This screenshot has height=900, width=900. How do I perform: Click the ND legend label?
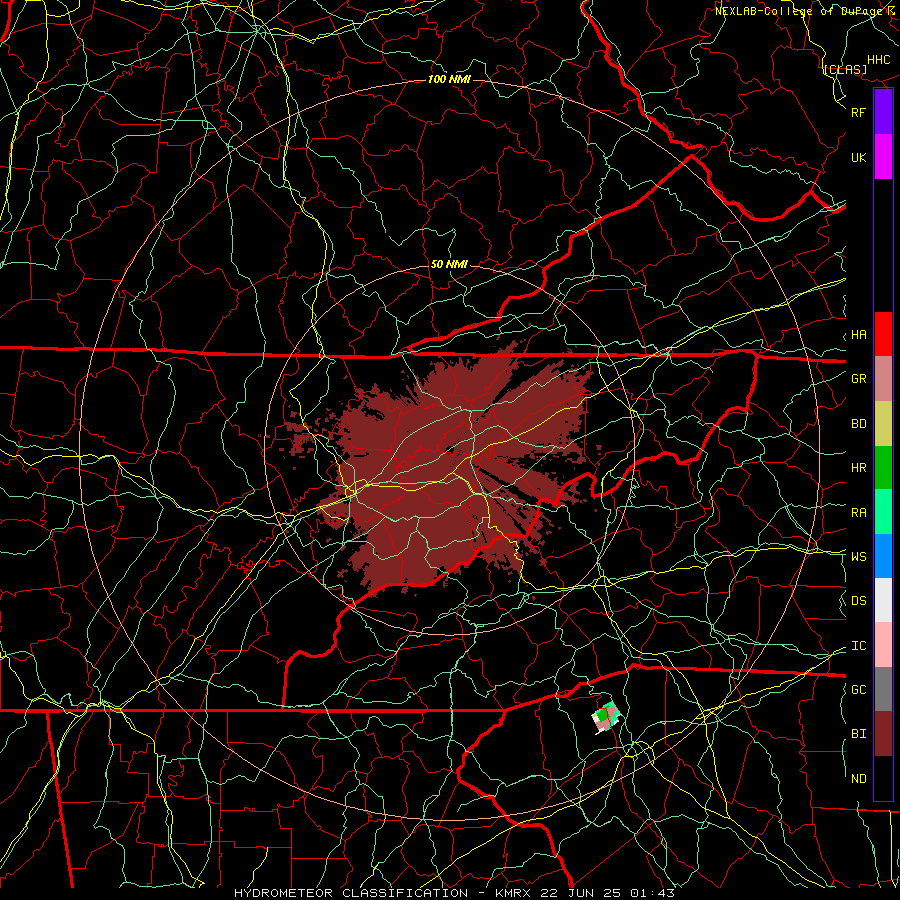tap(858, 779)
